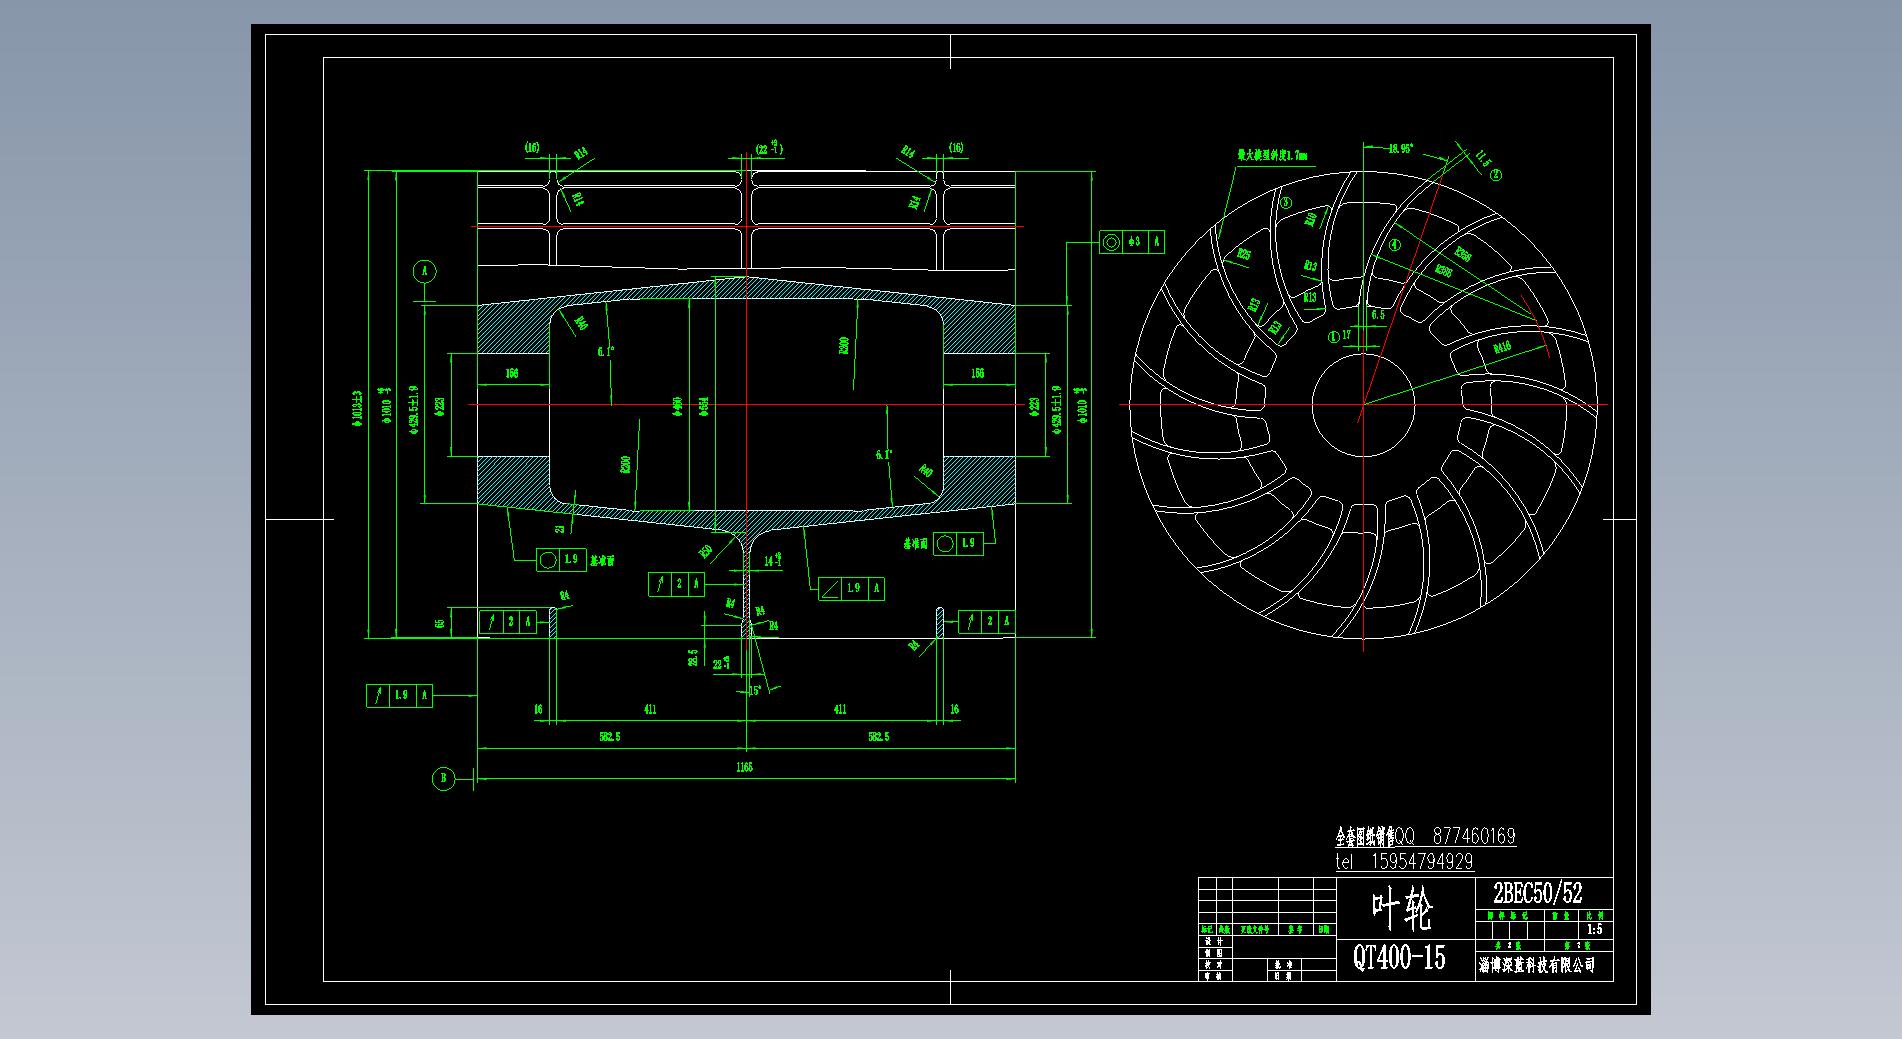Select the 'R300' radius in section view
The height and width of the screenshot is (1039, 1902).
pos(844,346)
